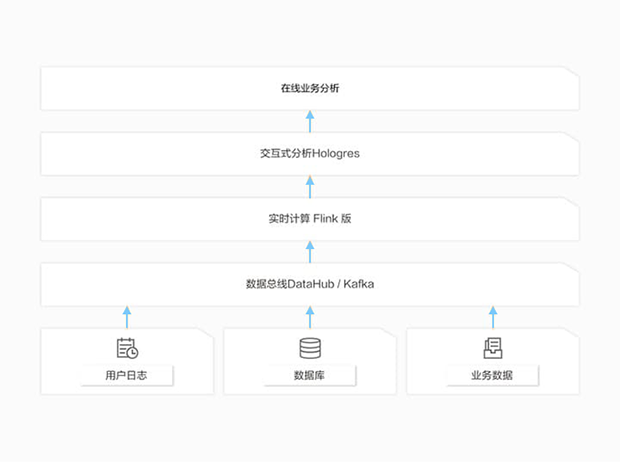The image size is (620, 462).
Task: Click the 用户日志 calendar-clock icon
Action: pos(127,348)
